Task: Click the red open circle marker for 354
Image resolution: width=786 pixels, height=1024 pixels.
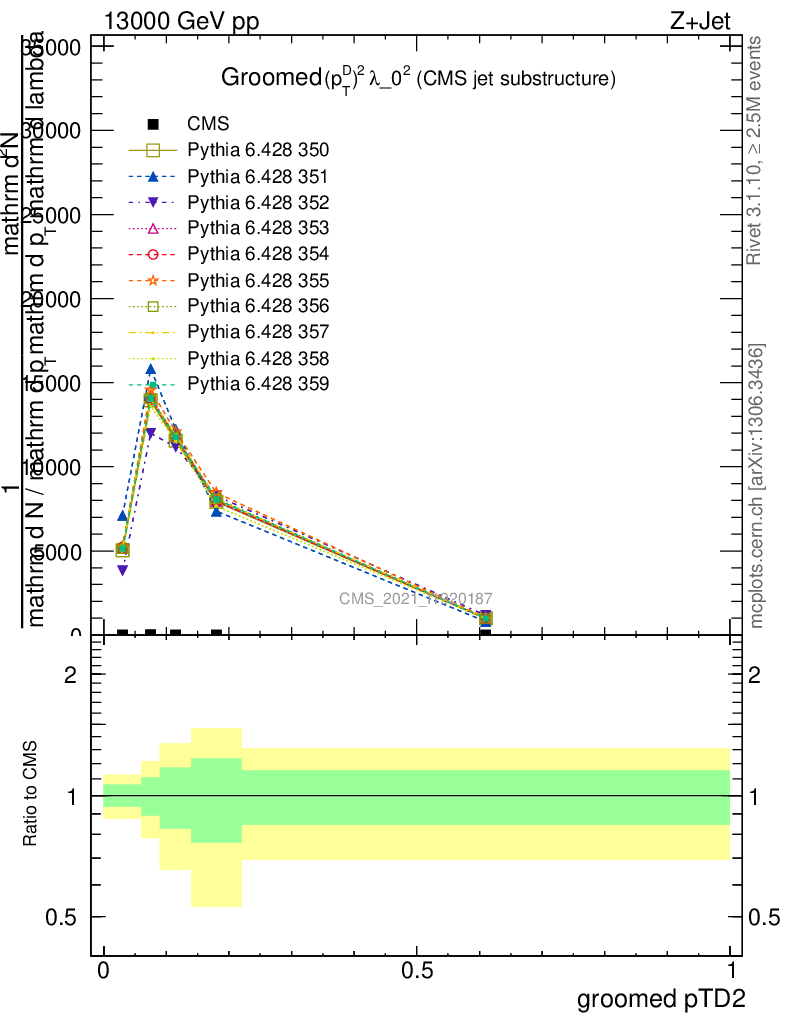Action: 153,254
